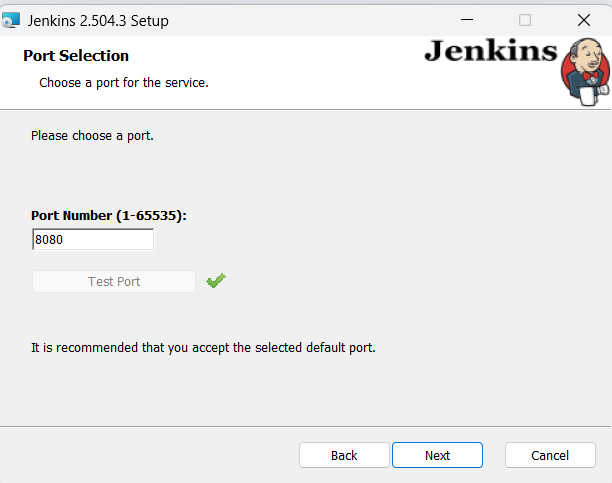Click 'Choose a port for the service.' text

124,83
